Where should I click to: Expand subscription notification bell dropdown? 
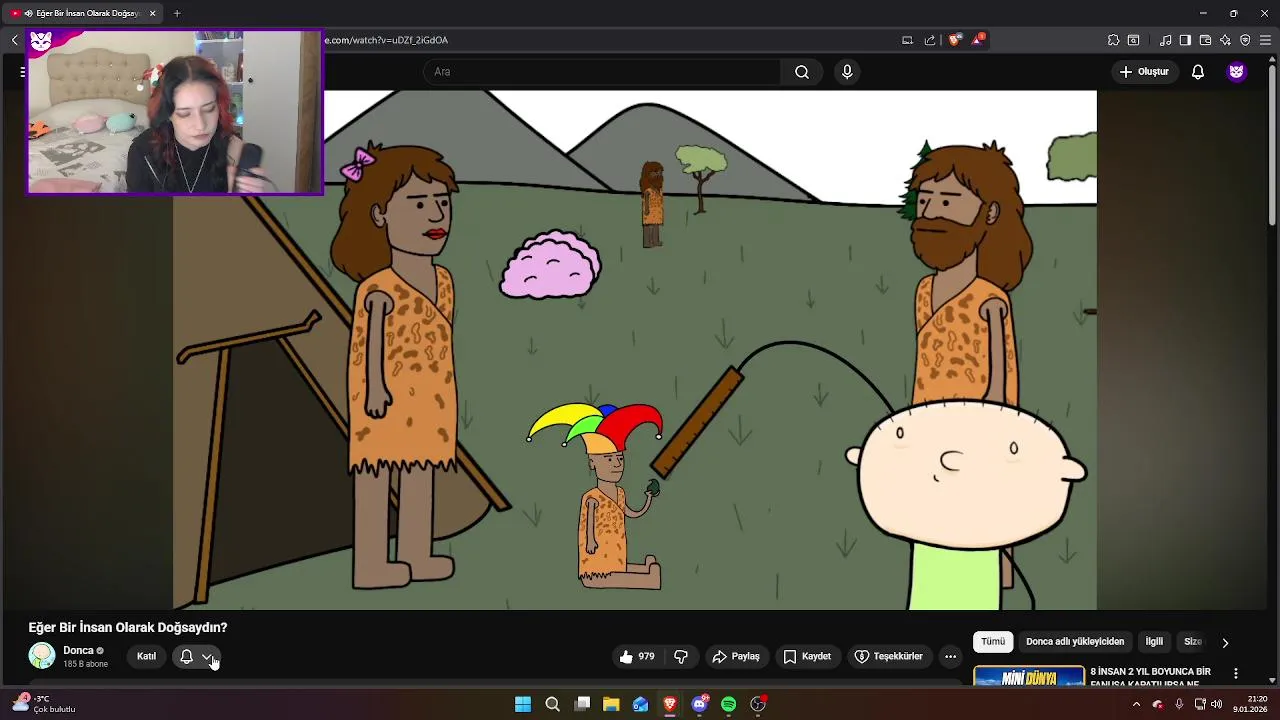196,656
